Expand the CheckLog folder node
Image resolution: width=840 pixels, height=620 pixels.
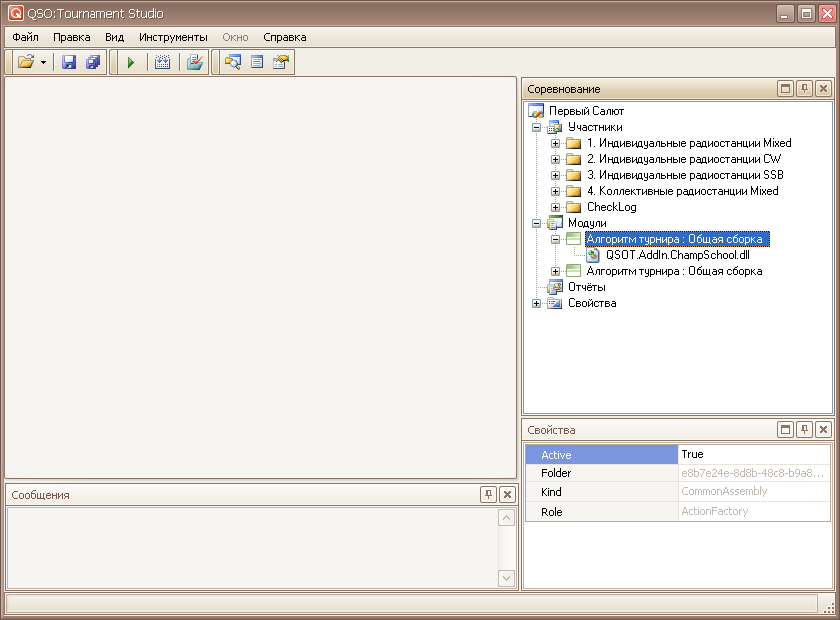pyautogui.click(x=556, y=207)
